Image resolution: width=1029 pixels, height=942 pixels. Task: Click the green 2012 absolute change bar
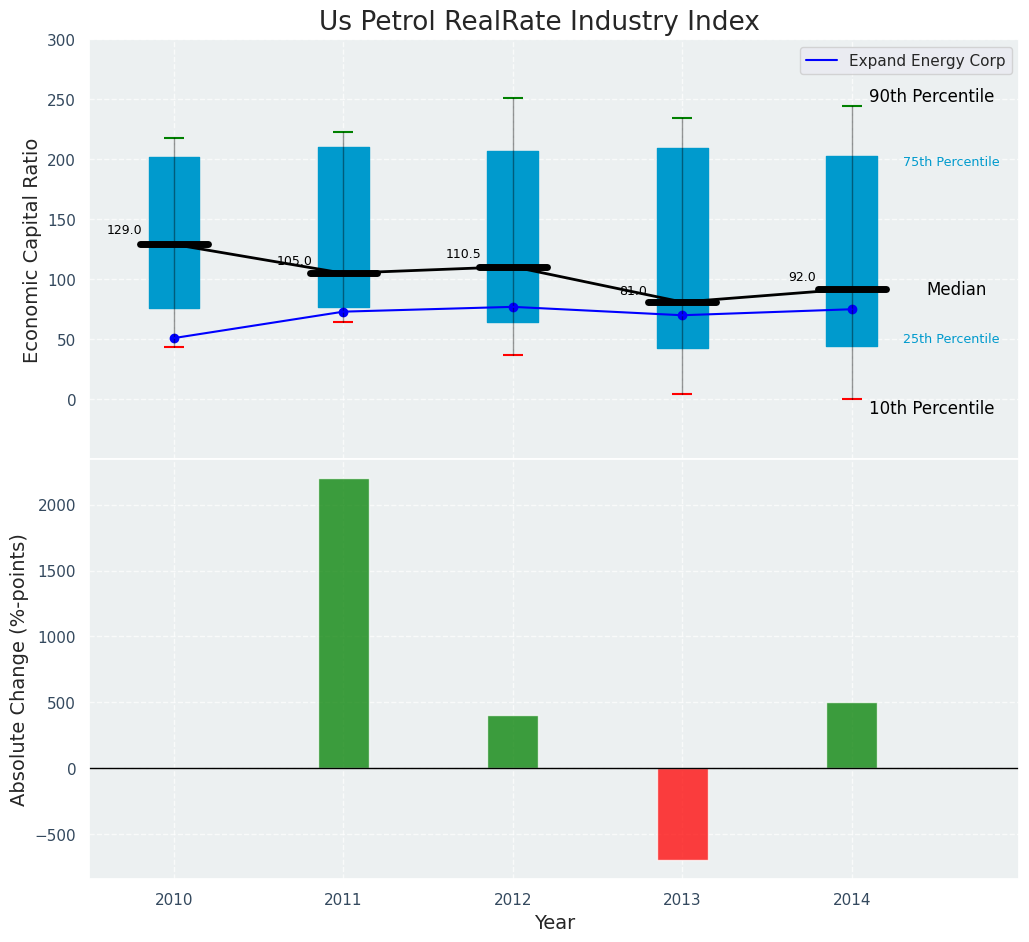point(513,741)
